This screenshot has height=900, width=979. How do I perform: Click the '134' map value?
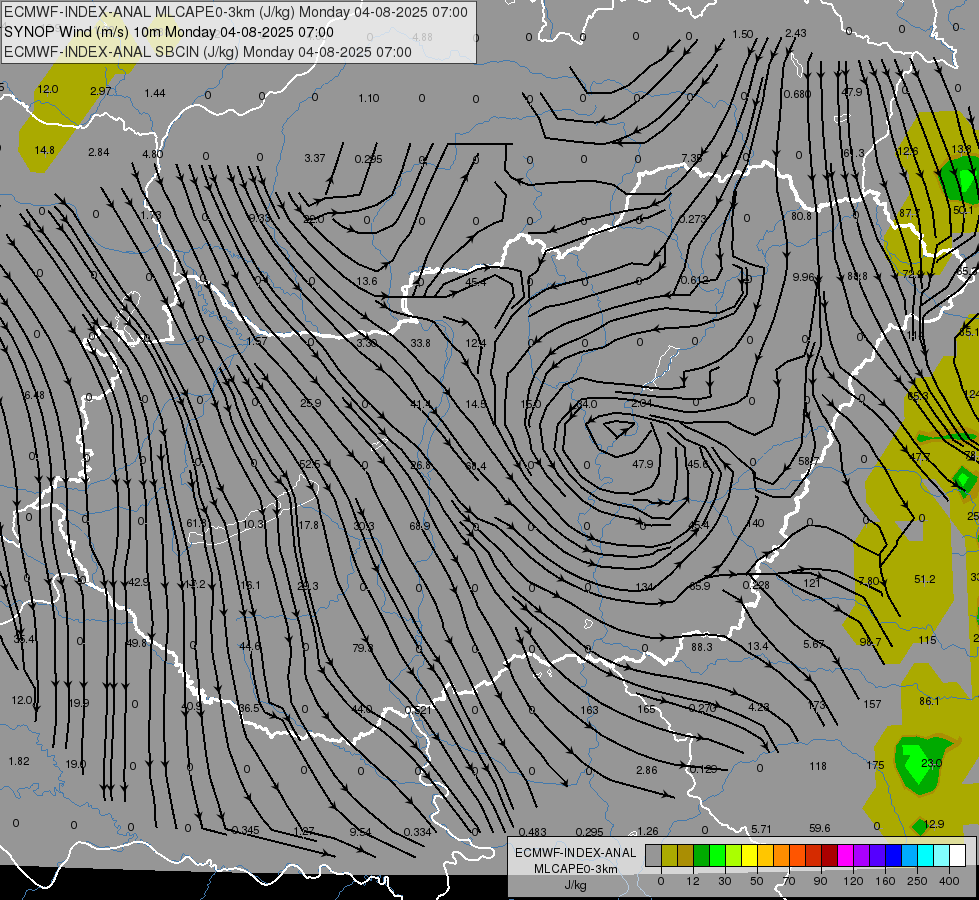[x=644, y=586]
